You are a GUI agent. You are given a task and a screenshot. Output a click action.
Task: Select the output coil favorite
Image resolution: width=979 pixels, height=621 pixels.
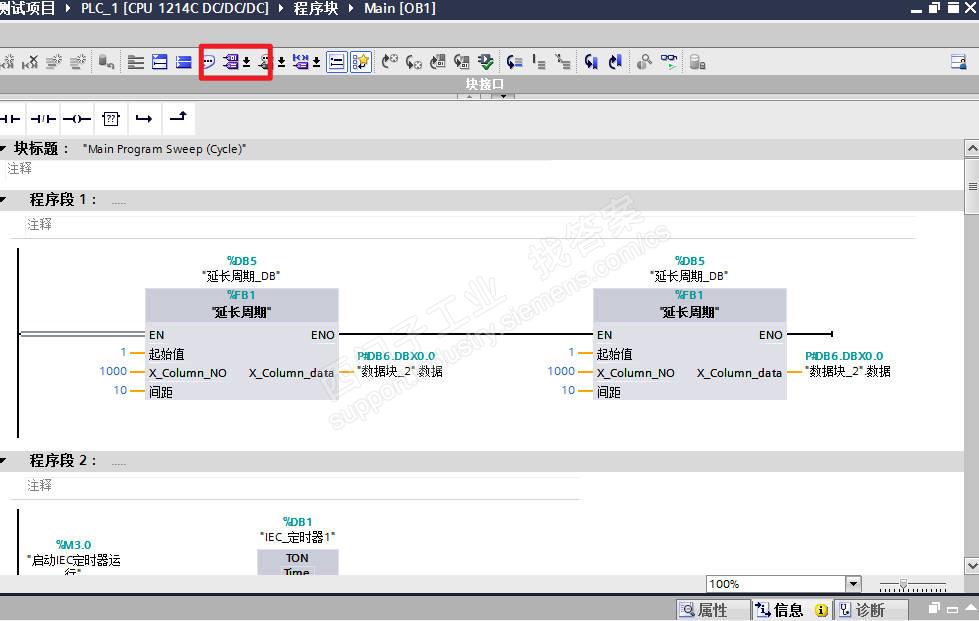[77, 119]
